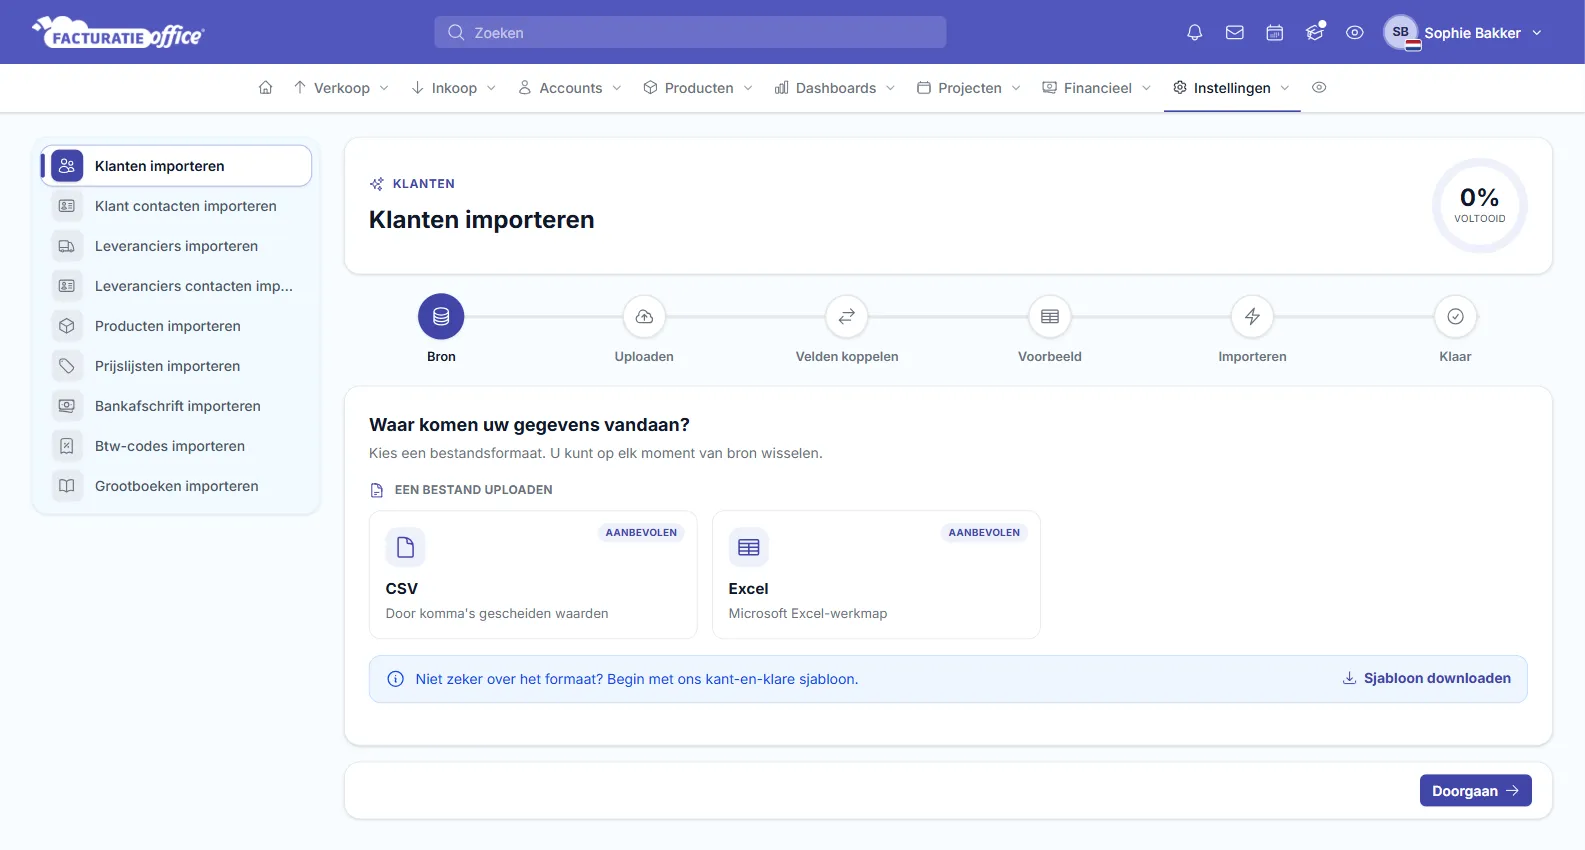Screen dimensions: 1585x850
Task: Click the Doorgaan button
Action: click(1475, 791)
